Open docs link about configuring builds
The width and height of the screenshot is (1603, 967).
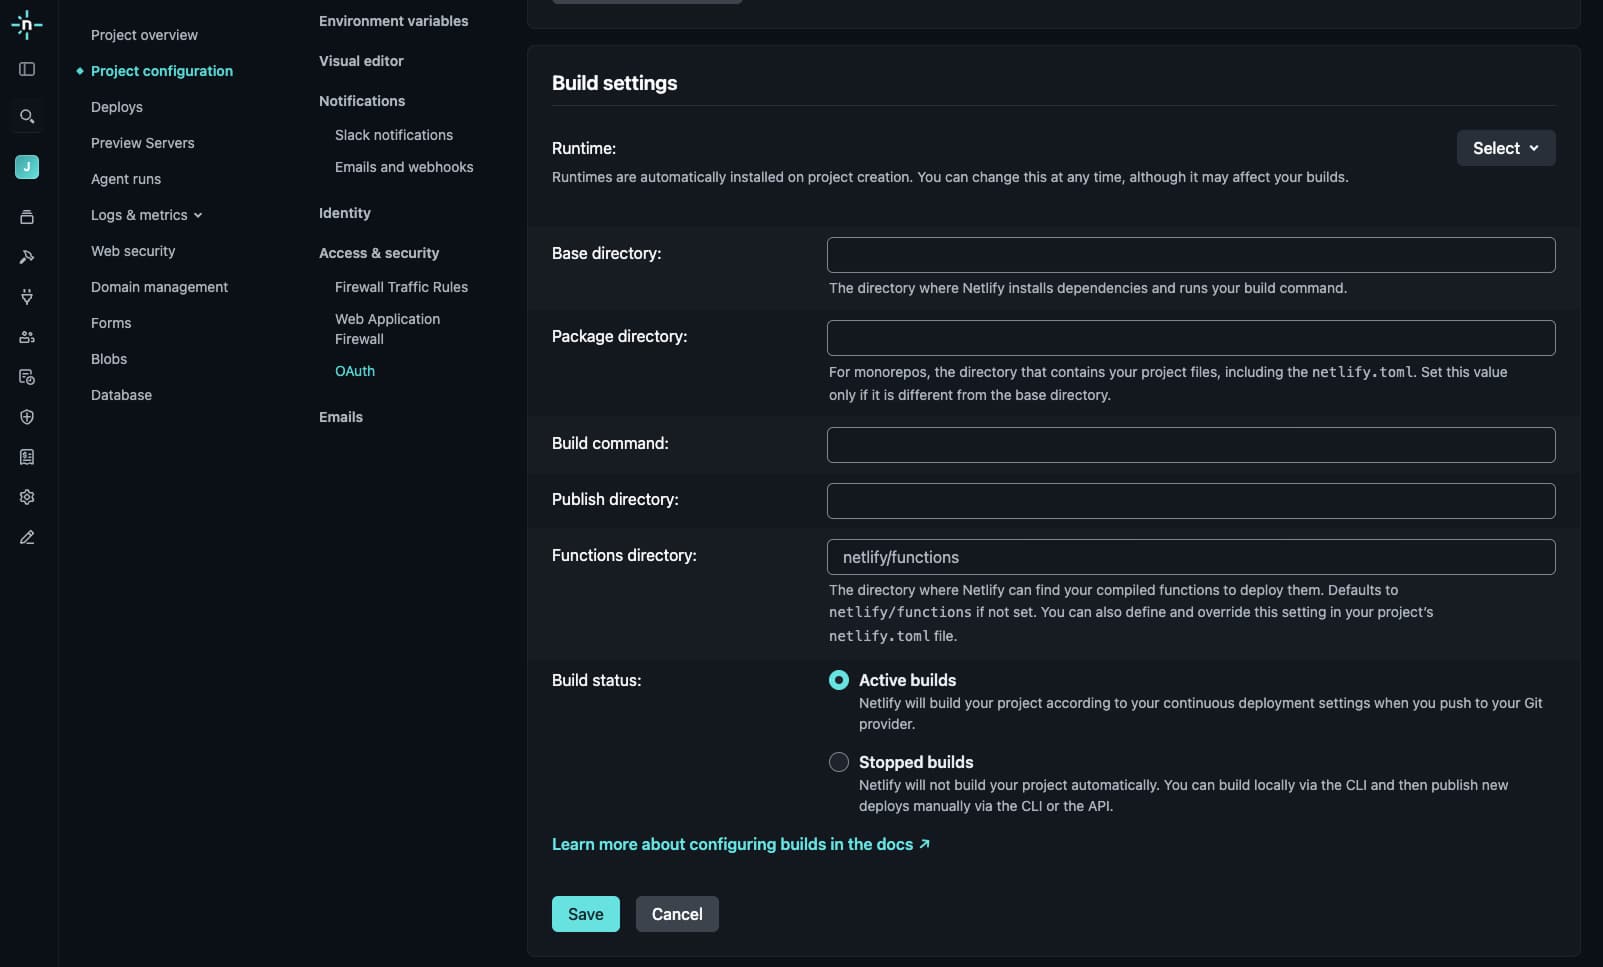click(x=741, y=844)
